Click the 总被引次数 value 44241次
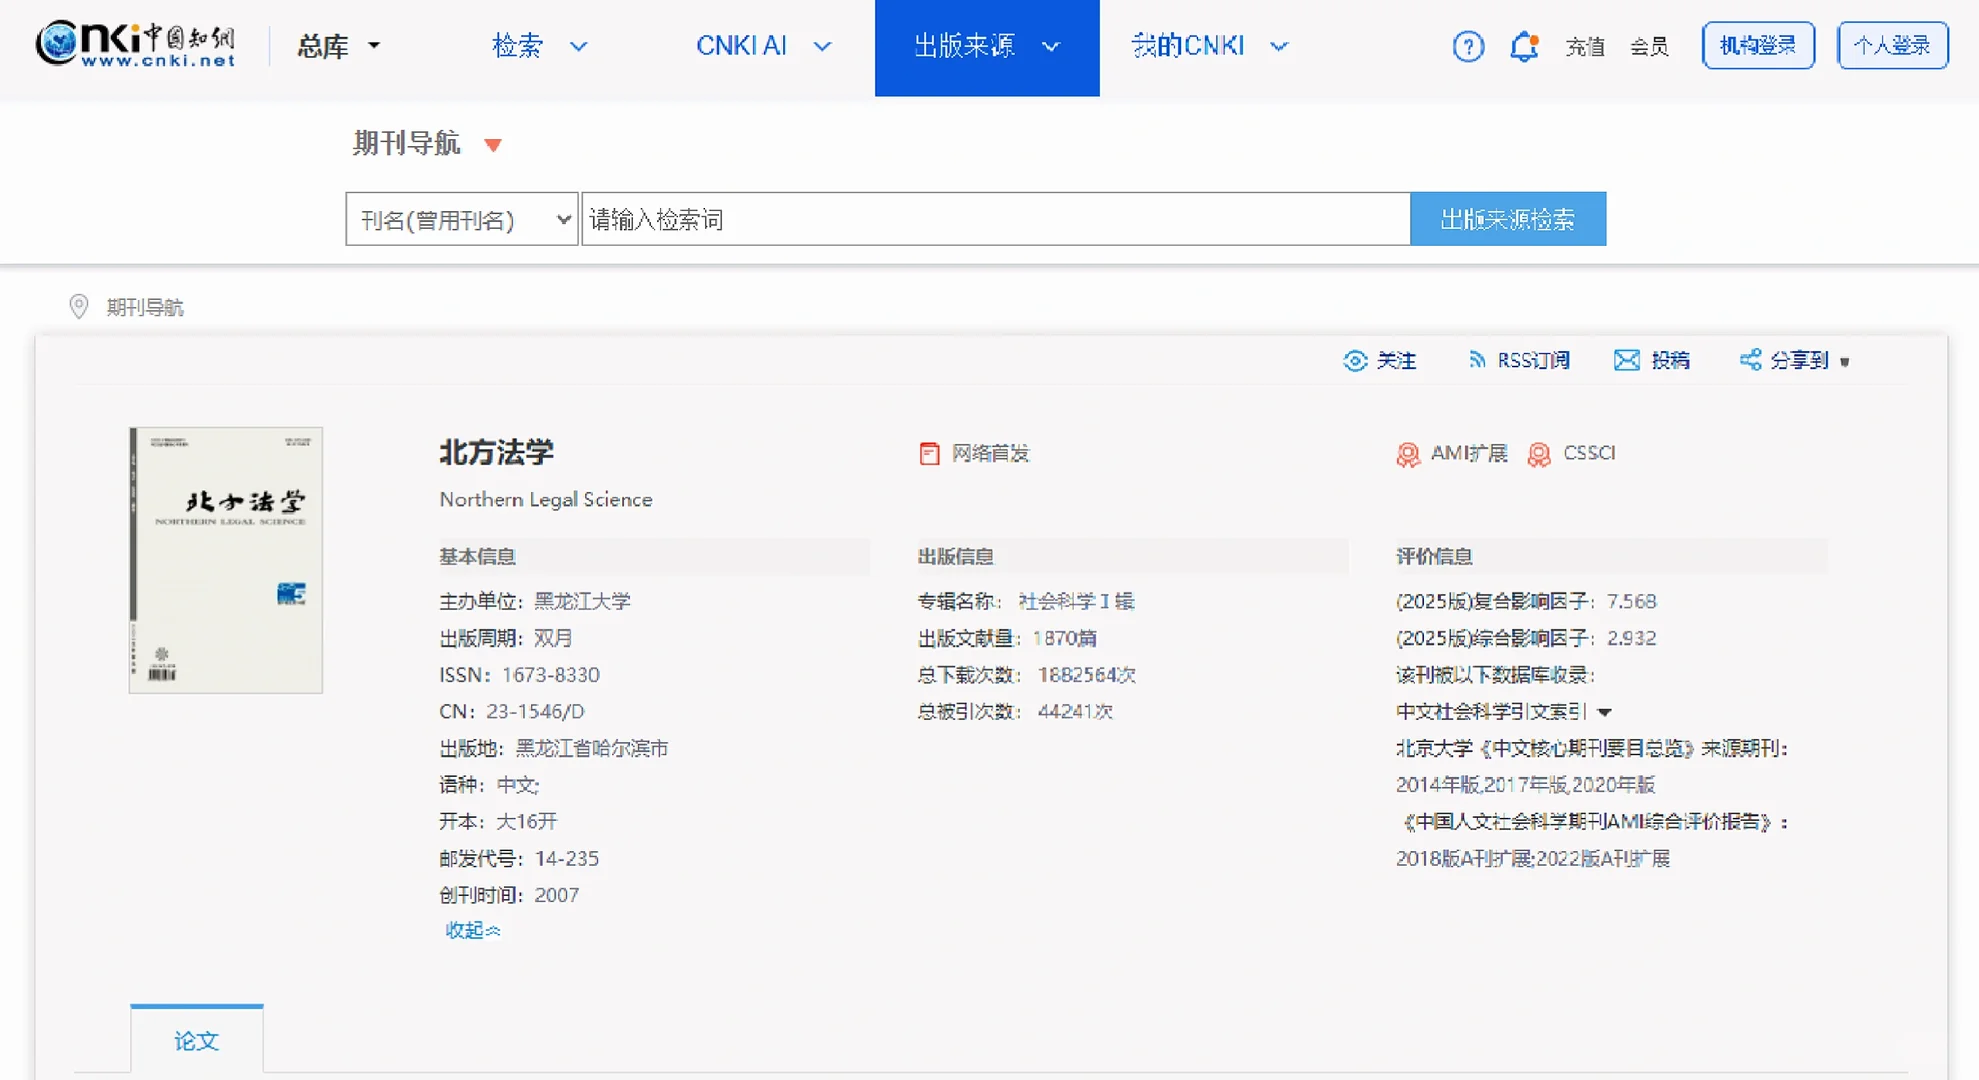Image resolution: width=1979 pixels, height=1080 pixels. pos(1075,712)
